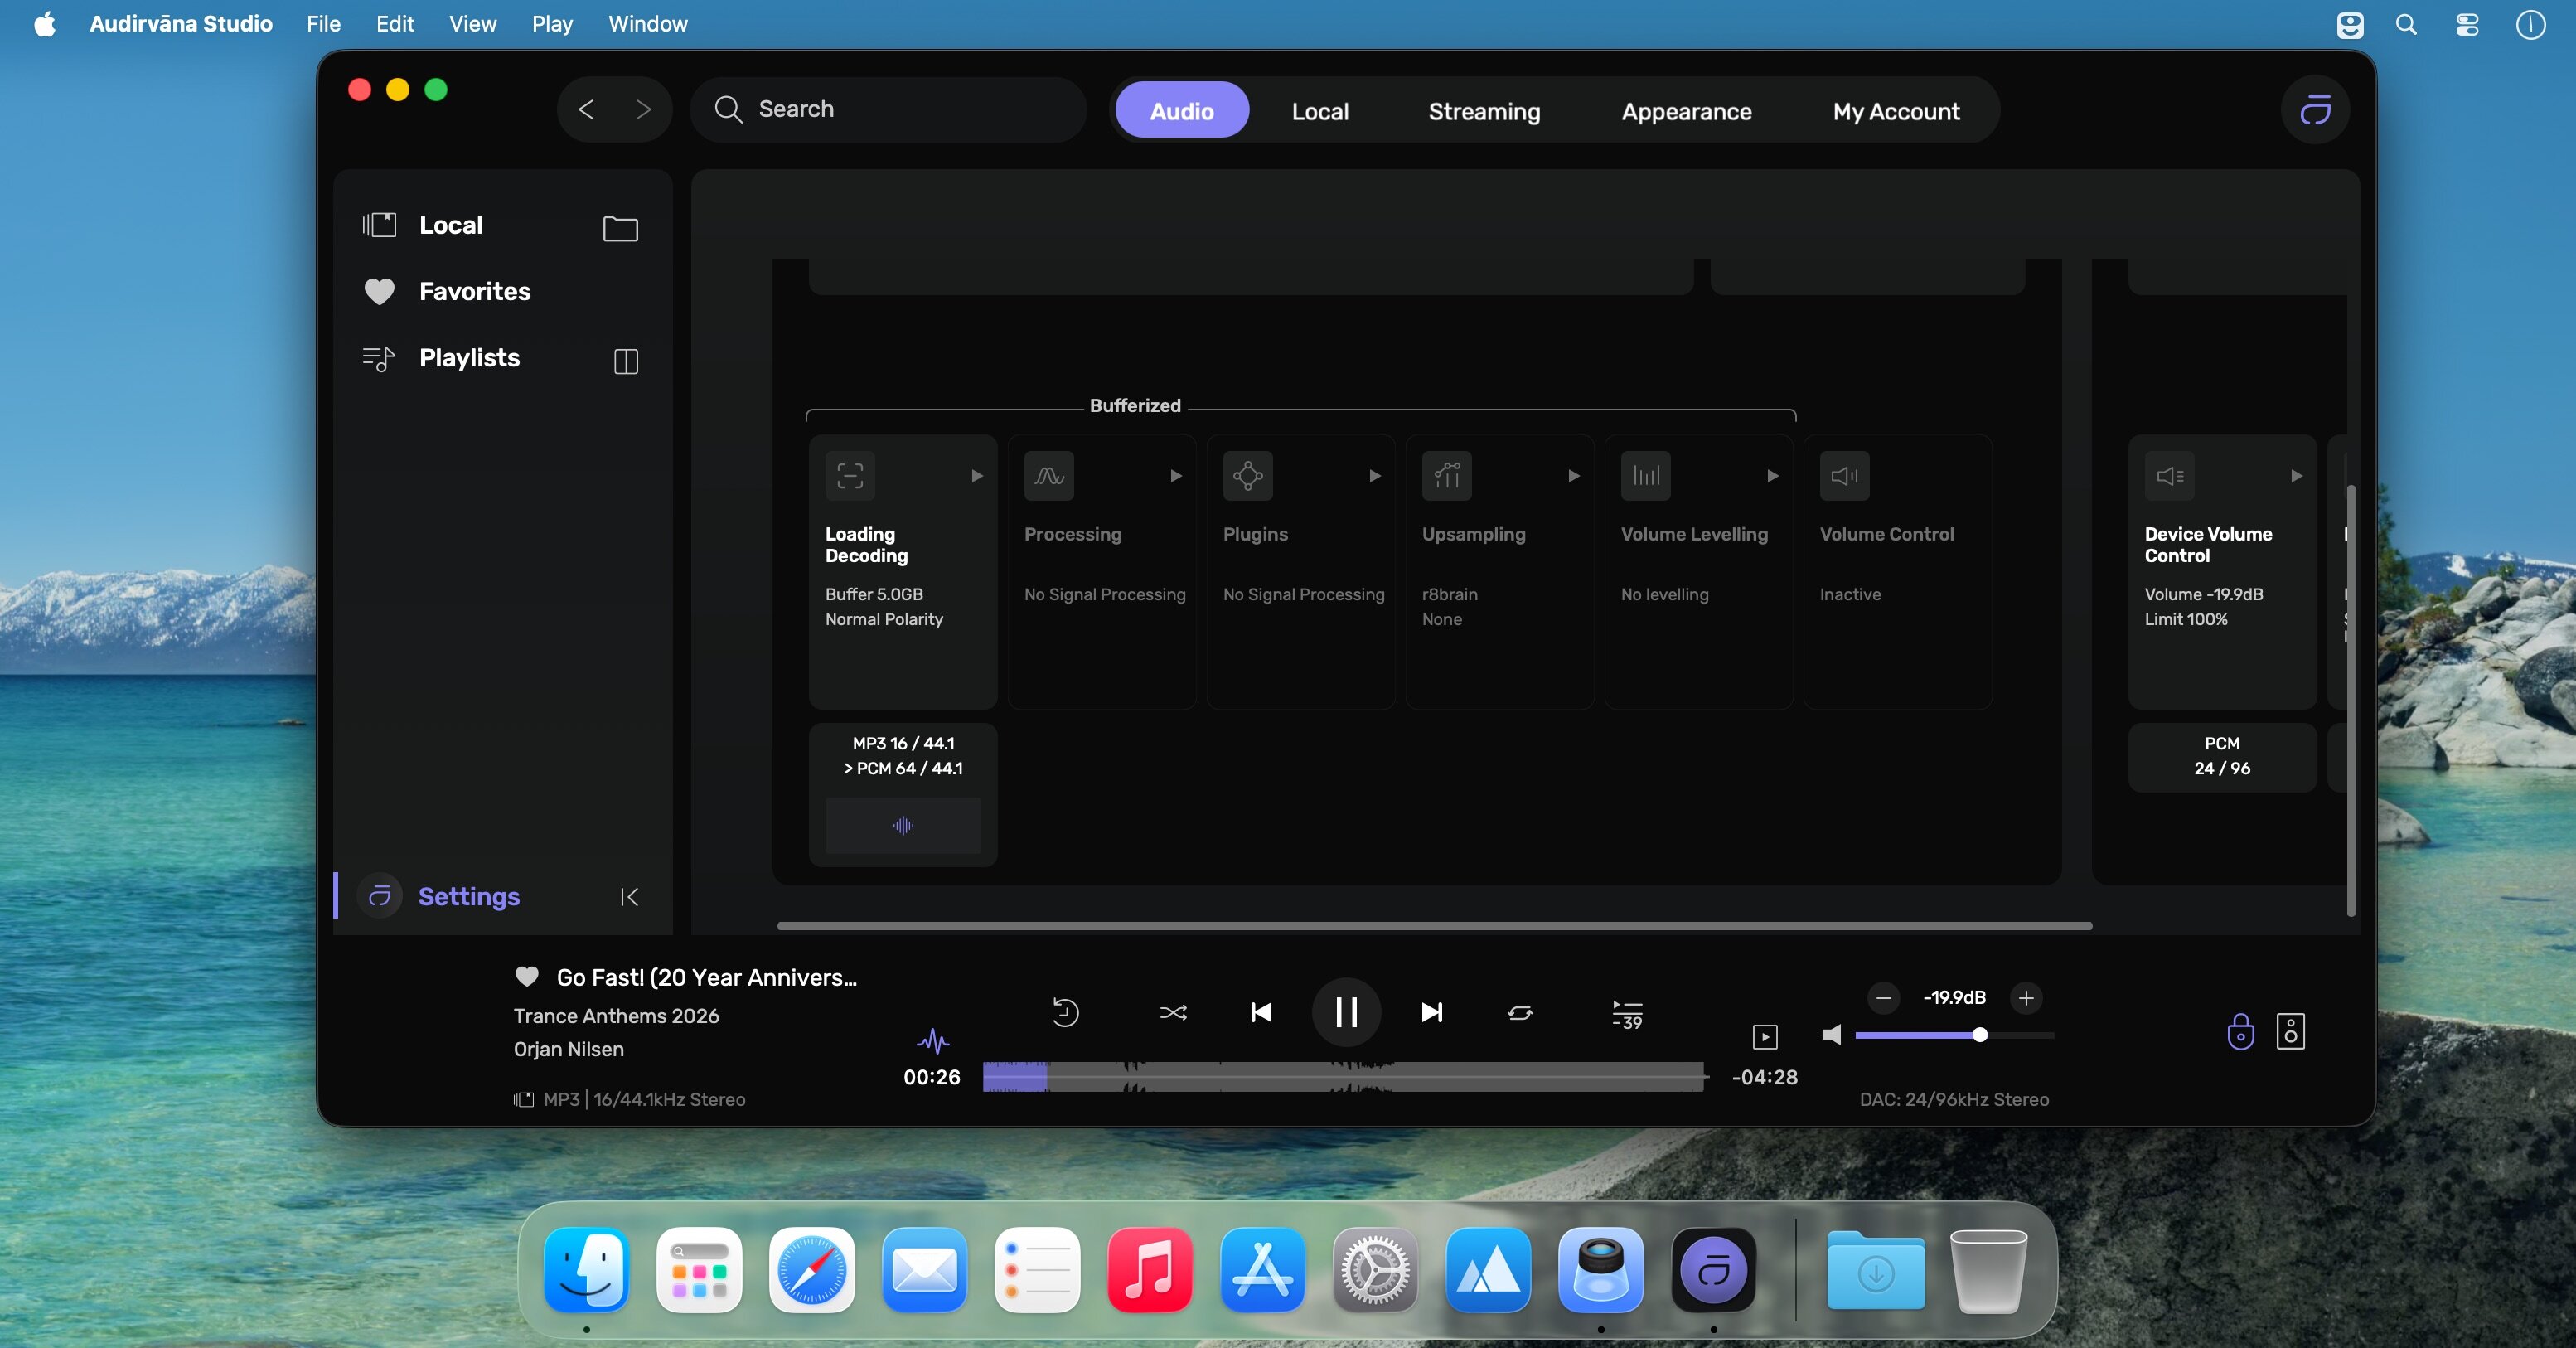Image resolution: width=2576 pixels, height=1348 pixels.
Task: Expand the Upsampling module arrow
Action: [x=1573, y=476]
